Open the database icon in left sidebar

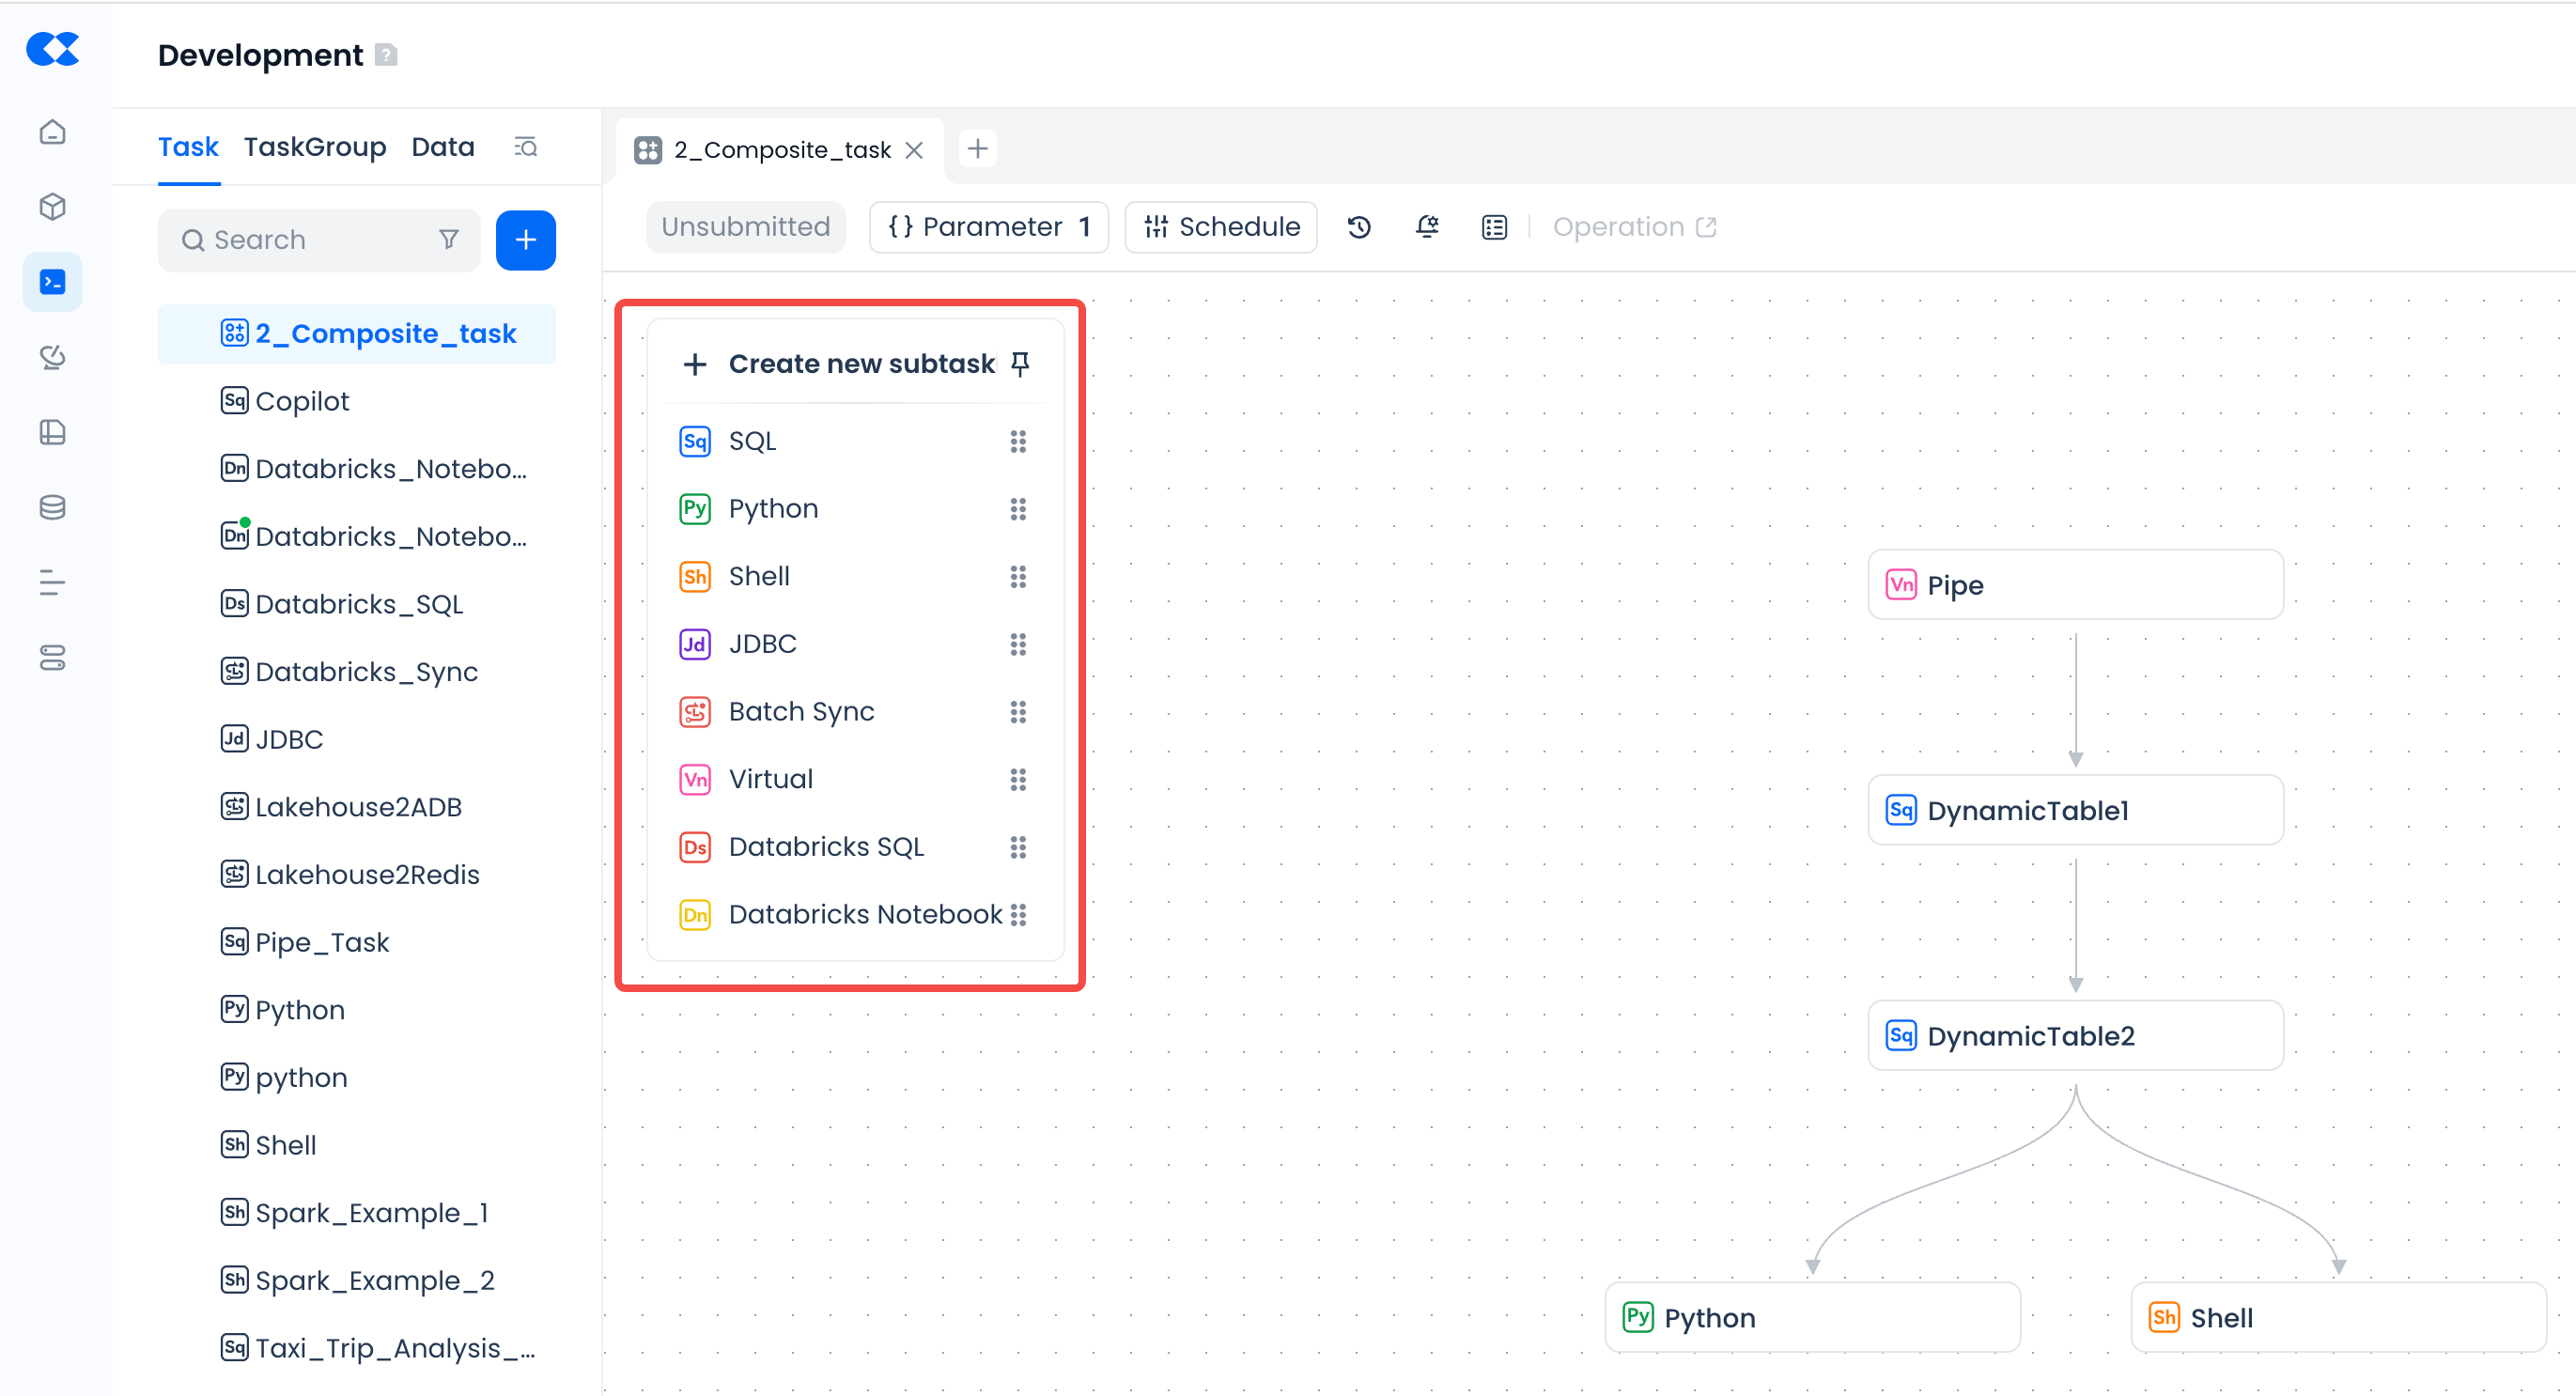53,508
